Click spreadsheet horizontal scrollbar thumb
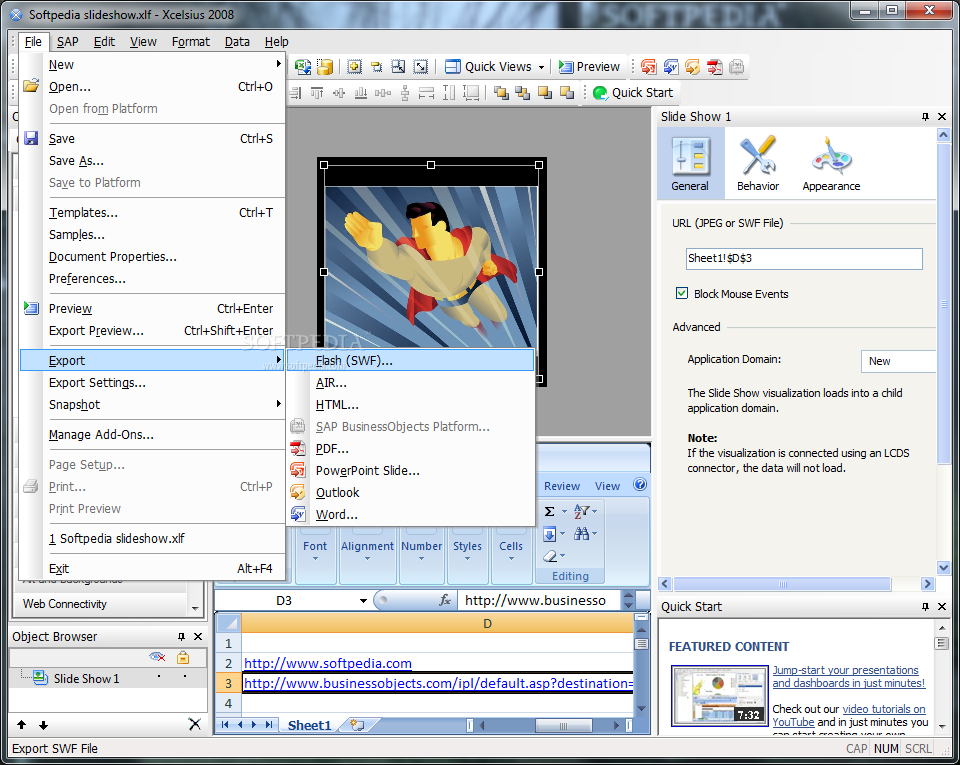 point(563,726)
